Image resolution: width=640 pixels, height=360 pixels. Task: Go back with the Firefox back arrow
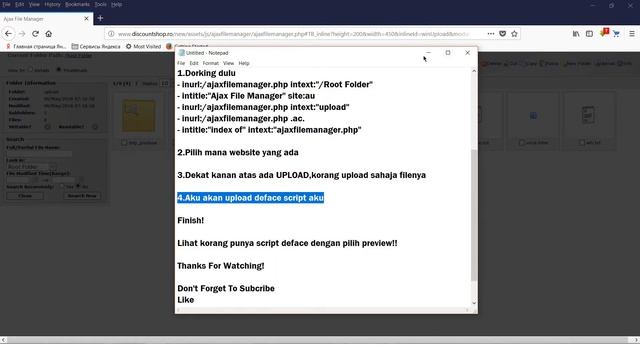(x=8, y=34)
